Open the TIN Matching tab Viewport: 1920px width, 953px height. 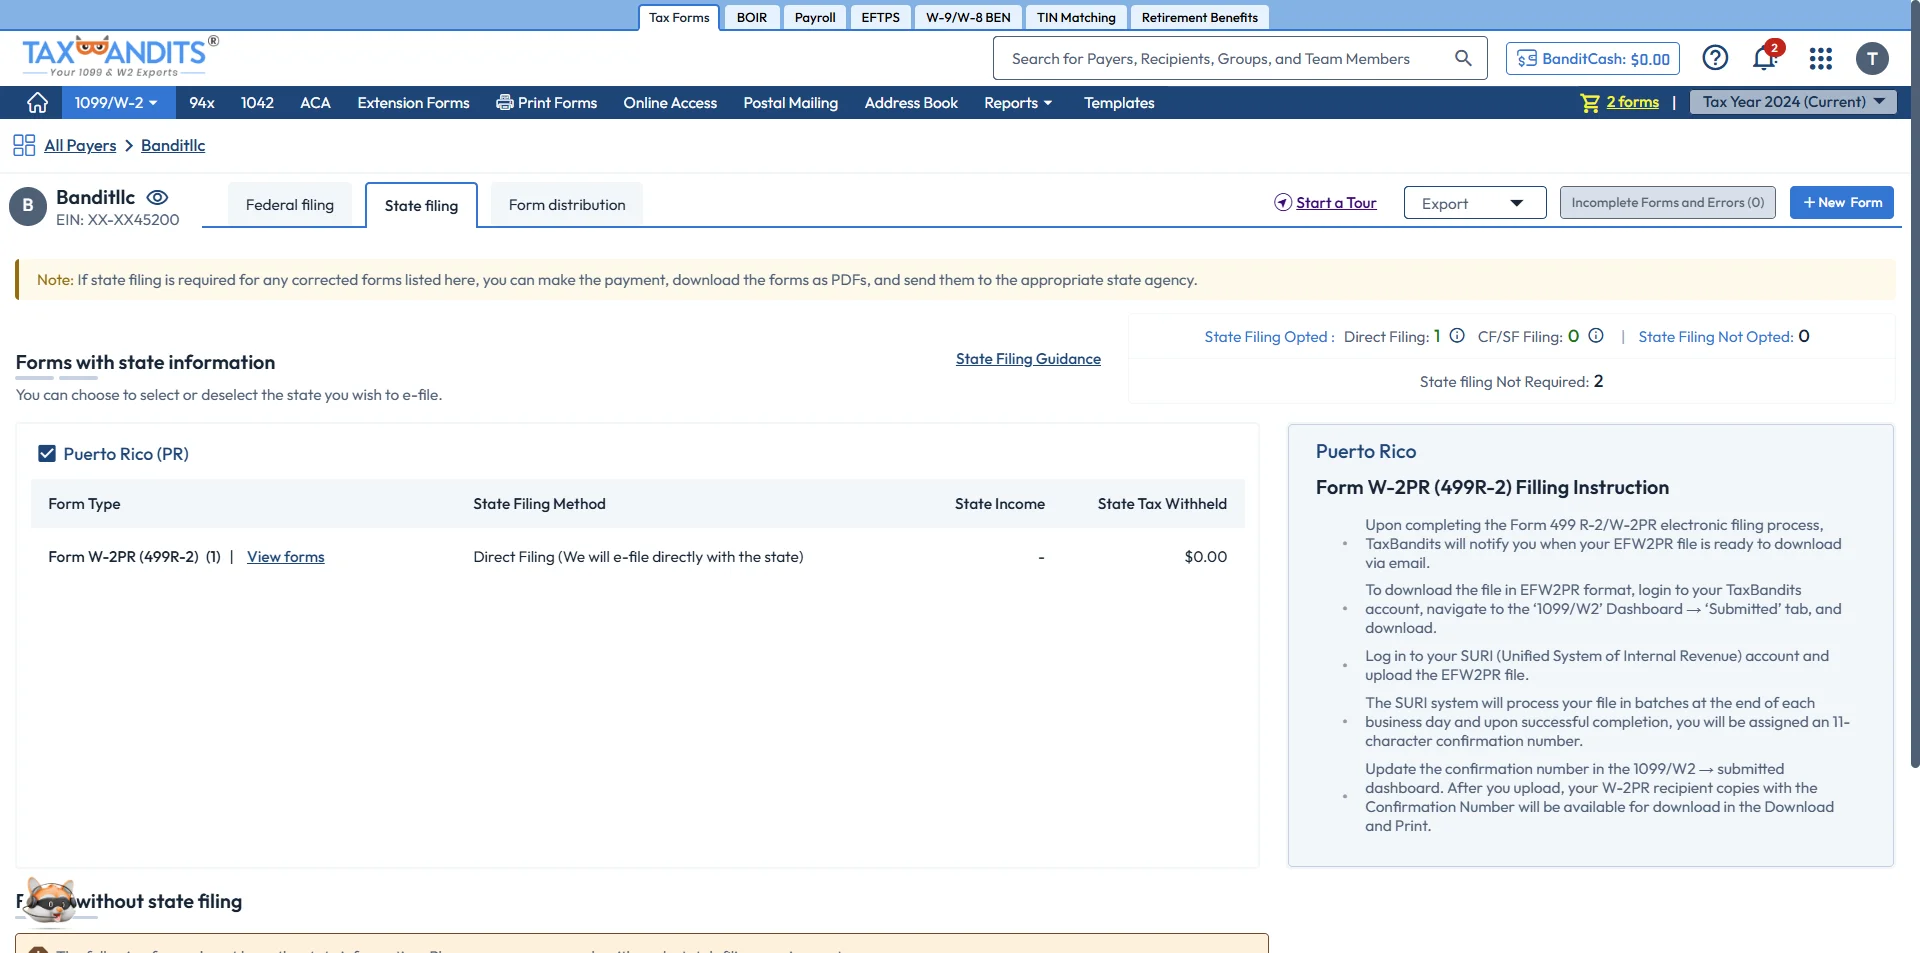[x=1076, y=17]
